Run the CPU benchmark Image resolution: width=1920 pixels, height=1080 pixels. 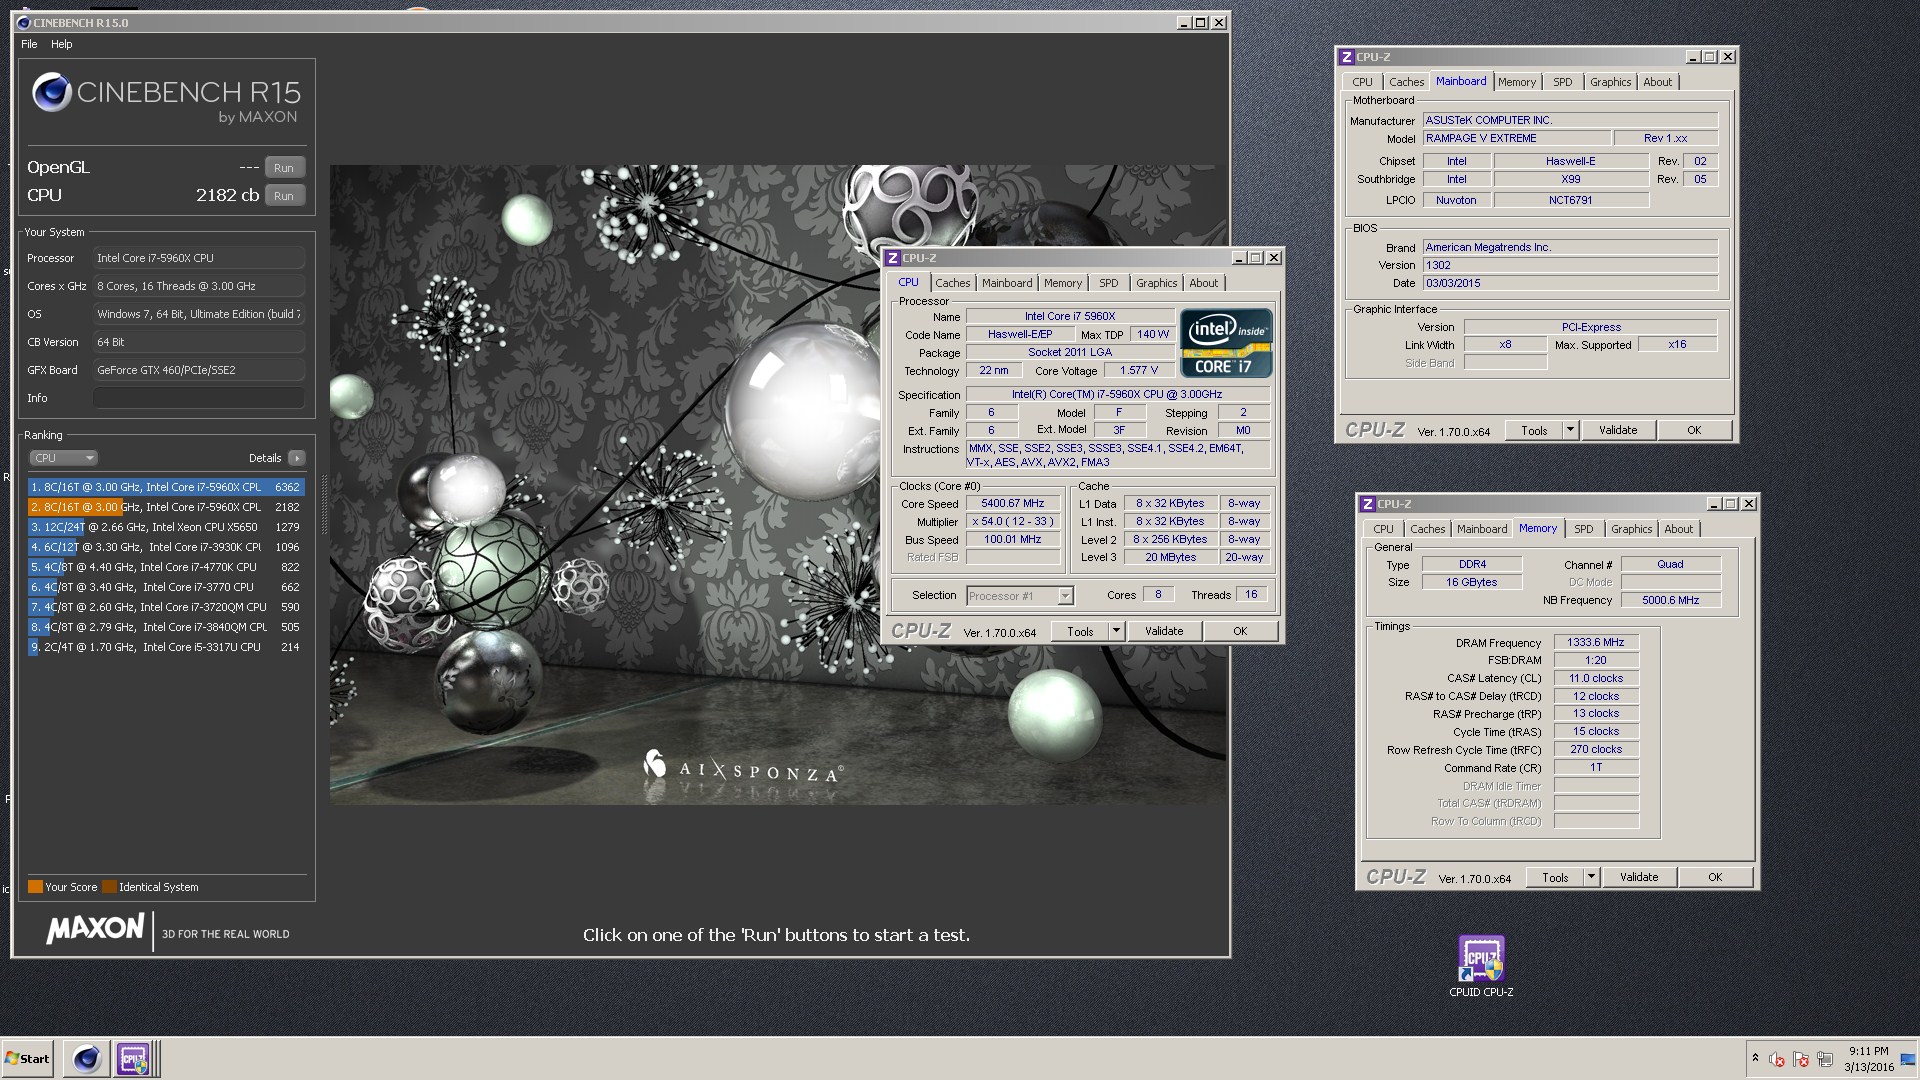pyautogui.click(x=284, y=196)
